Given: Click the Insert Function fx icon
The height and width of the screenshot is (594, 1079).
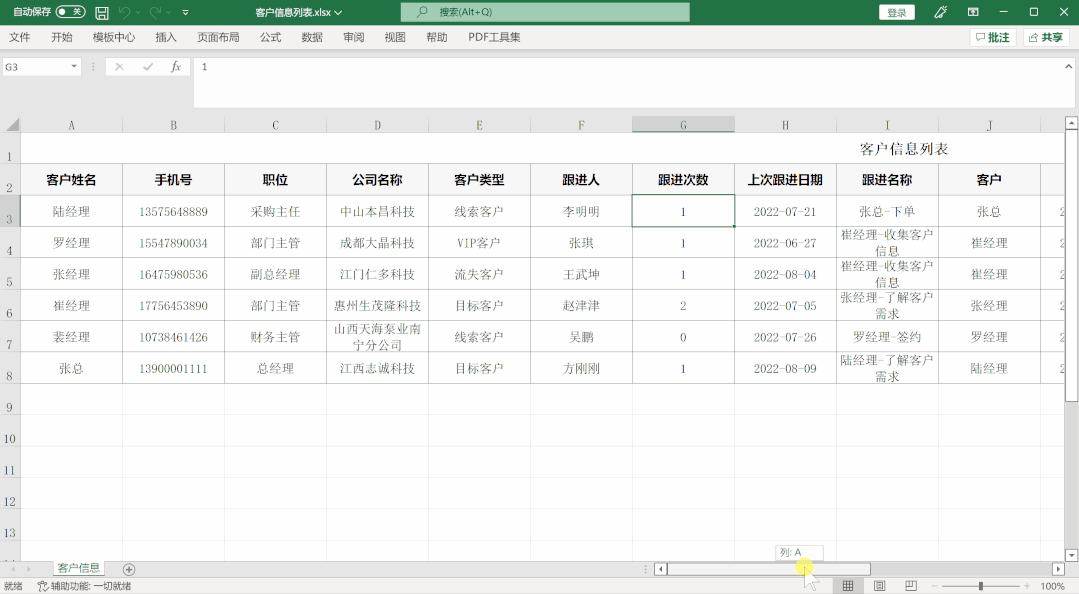Looking at the screenshot, I should [175, 67].
